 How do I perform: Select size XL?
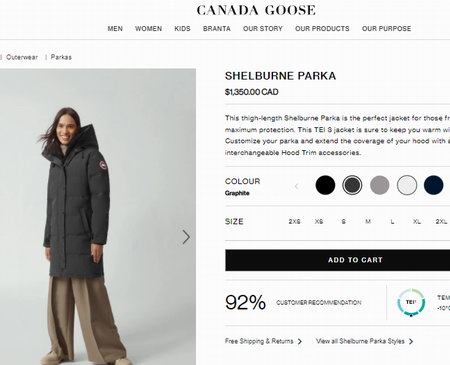click(417, 221)
